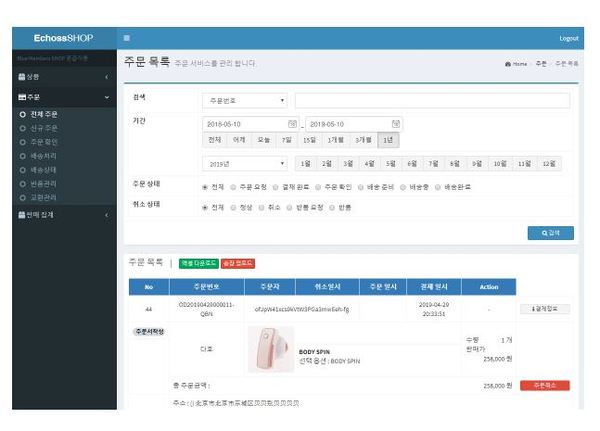Viewport: 600px width, 431px height.
Task: Click the circle icon beside 전체 주문
Action: 23,114
